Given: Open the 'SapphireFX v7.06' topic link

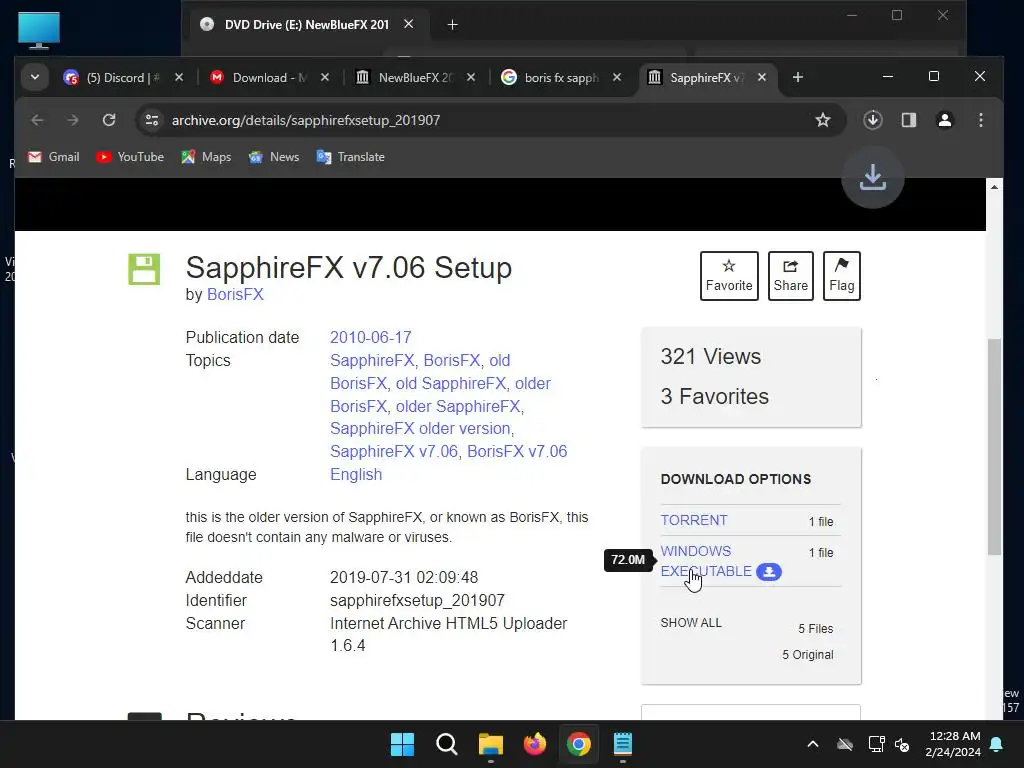Looking at the screenshot, I should (x=394, y=451).
